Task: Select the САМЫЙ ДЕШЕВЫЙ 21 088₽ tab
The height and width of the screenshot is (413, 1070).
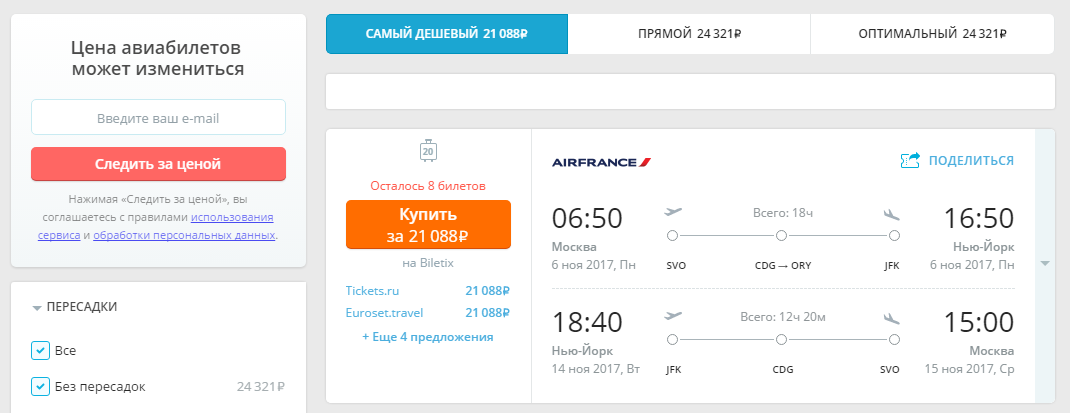Action: pyautogui.click(x=447, y=33)
